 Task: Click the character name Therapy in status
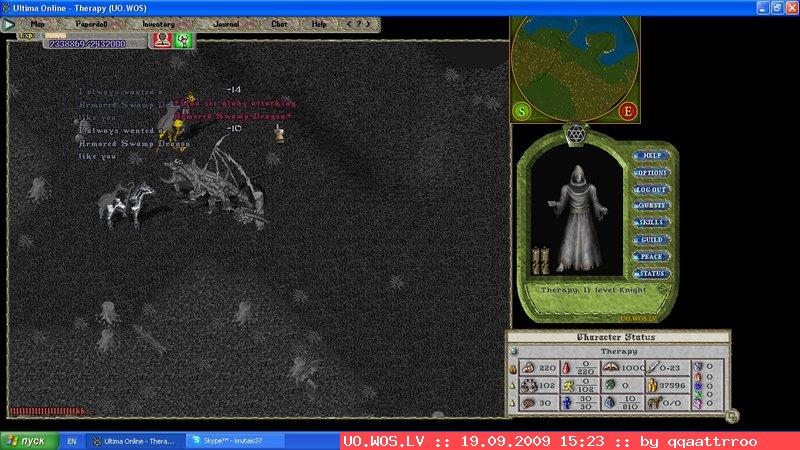click(619, 352)
